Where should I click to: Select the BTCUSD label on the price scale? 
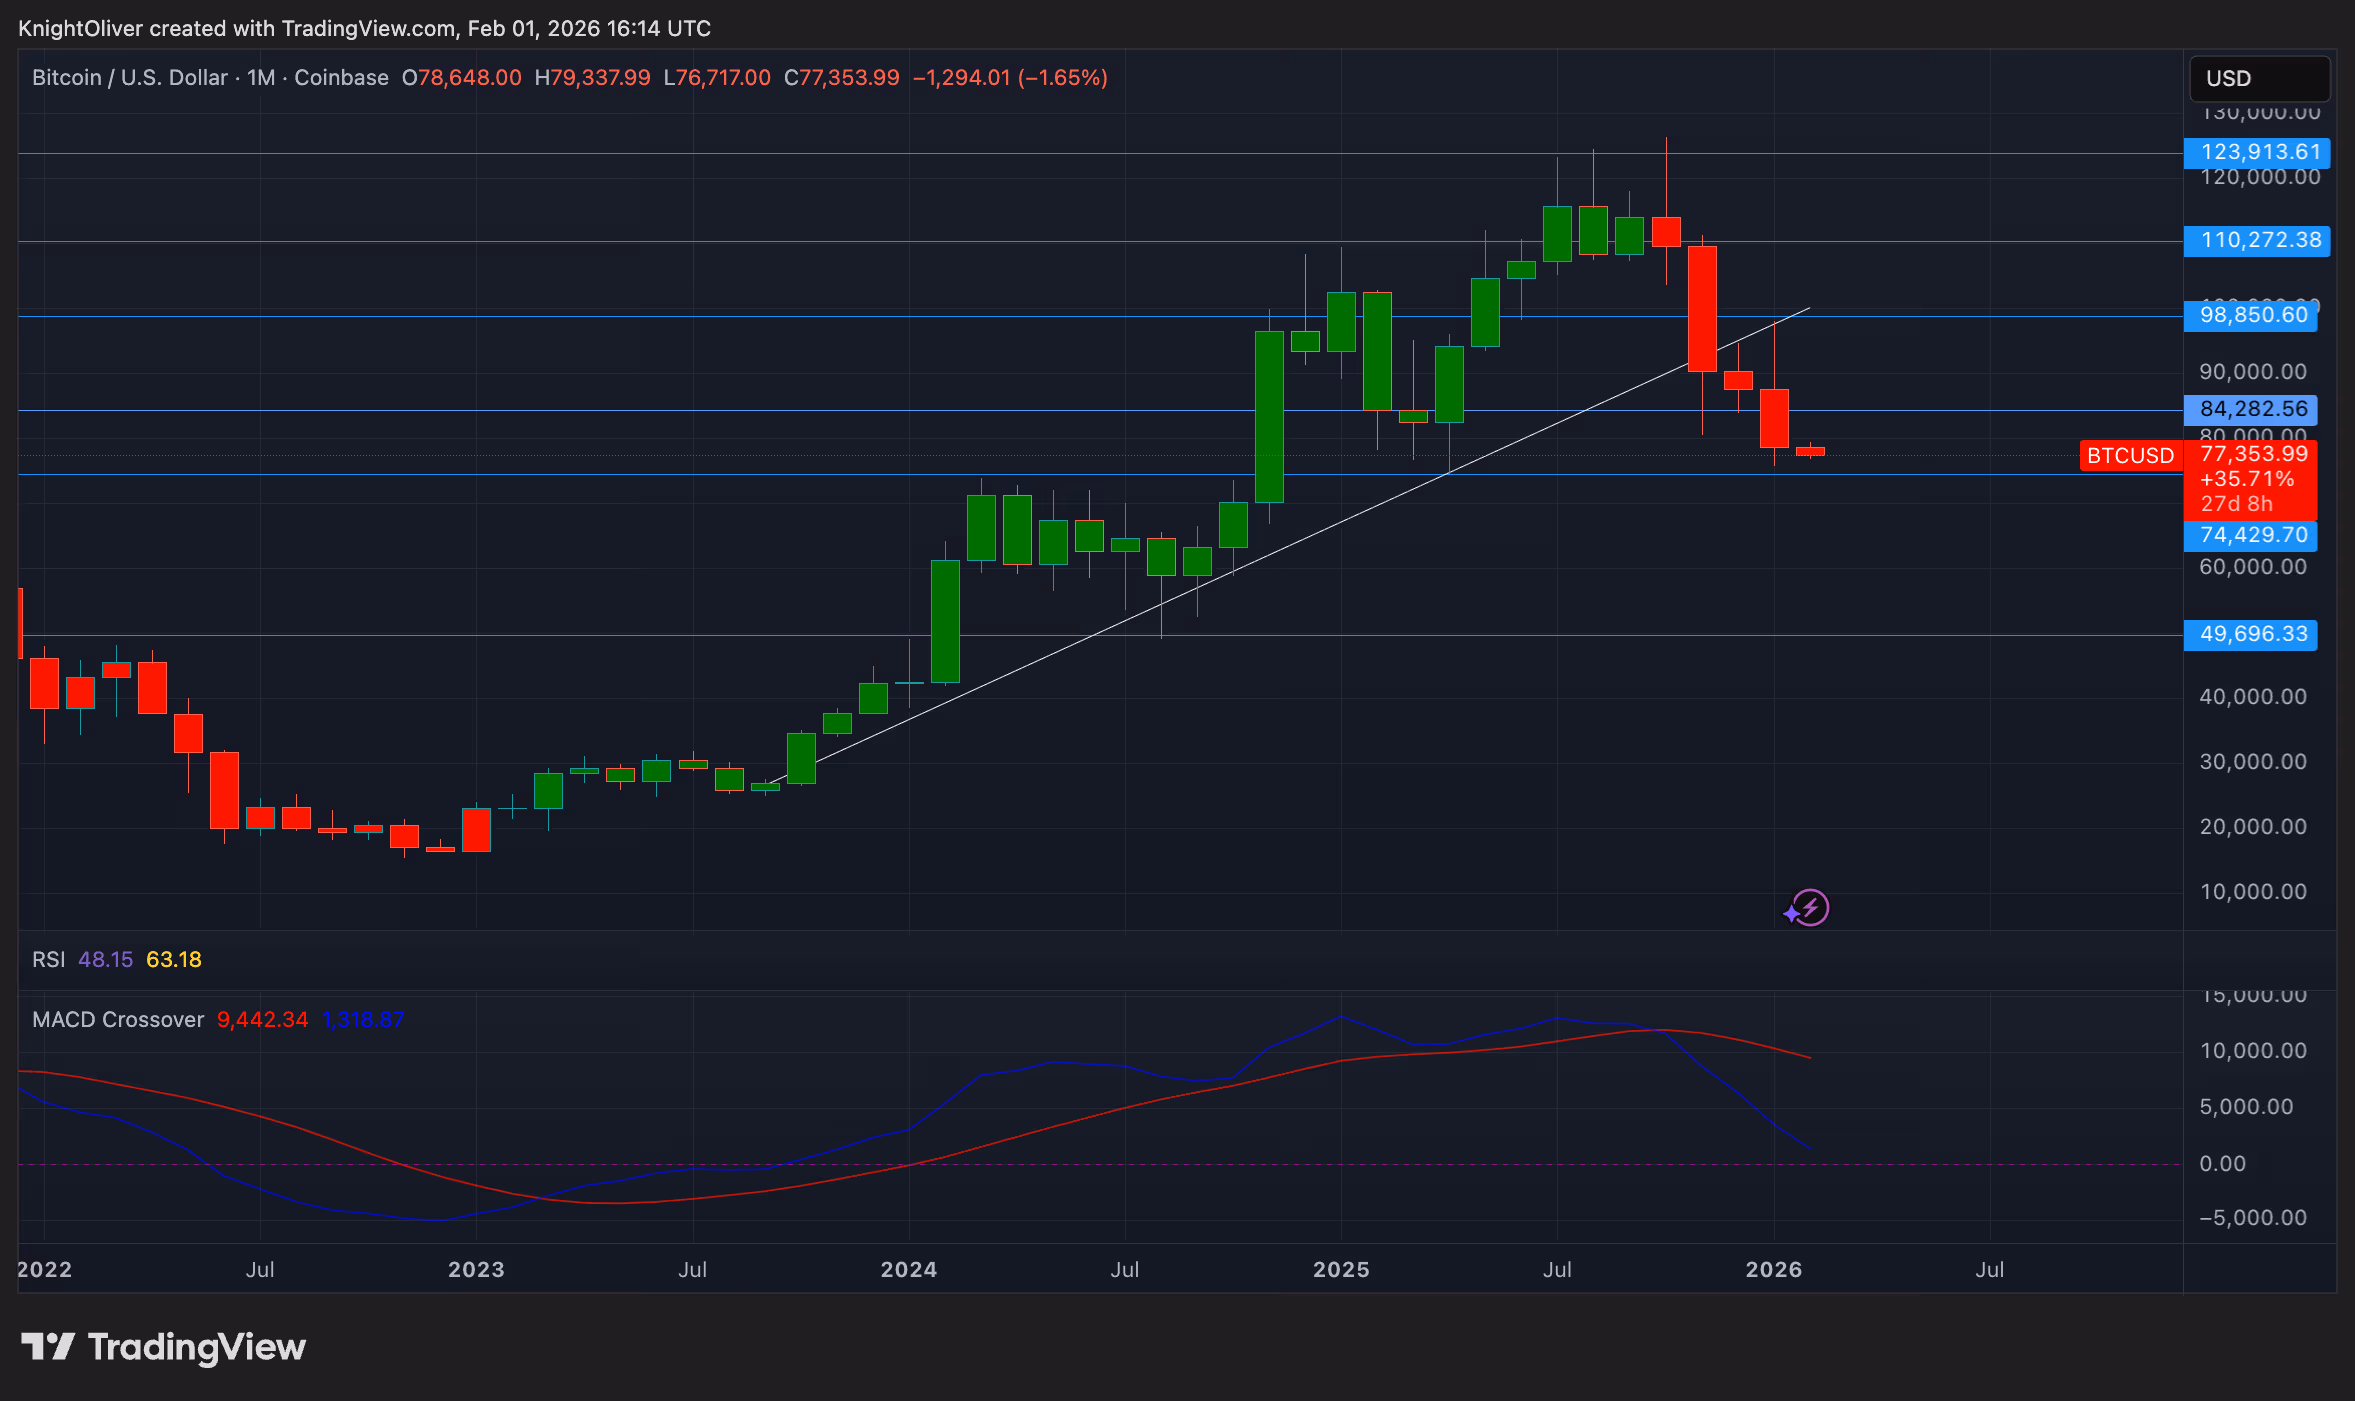2133,456
